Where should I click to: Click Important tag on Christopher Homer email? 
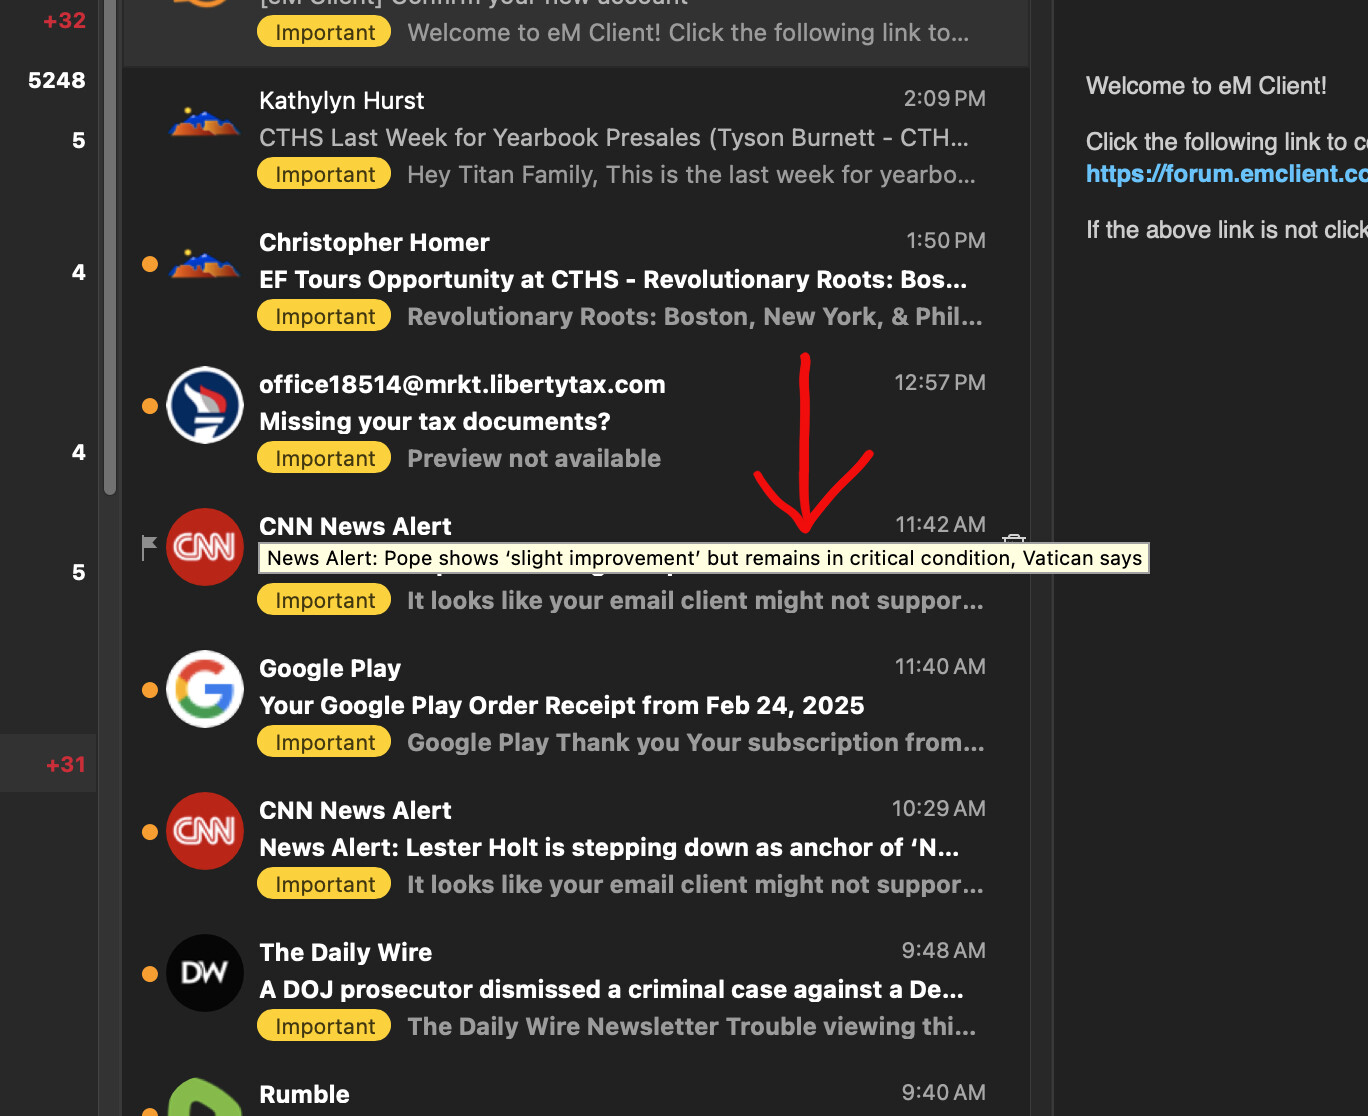click(x=324, y=316)
